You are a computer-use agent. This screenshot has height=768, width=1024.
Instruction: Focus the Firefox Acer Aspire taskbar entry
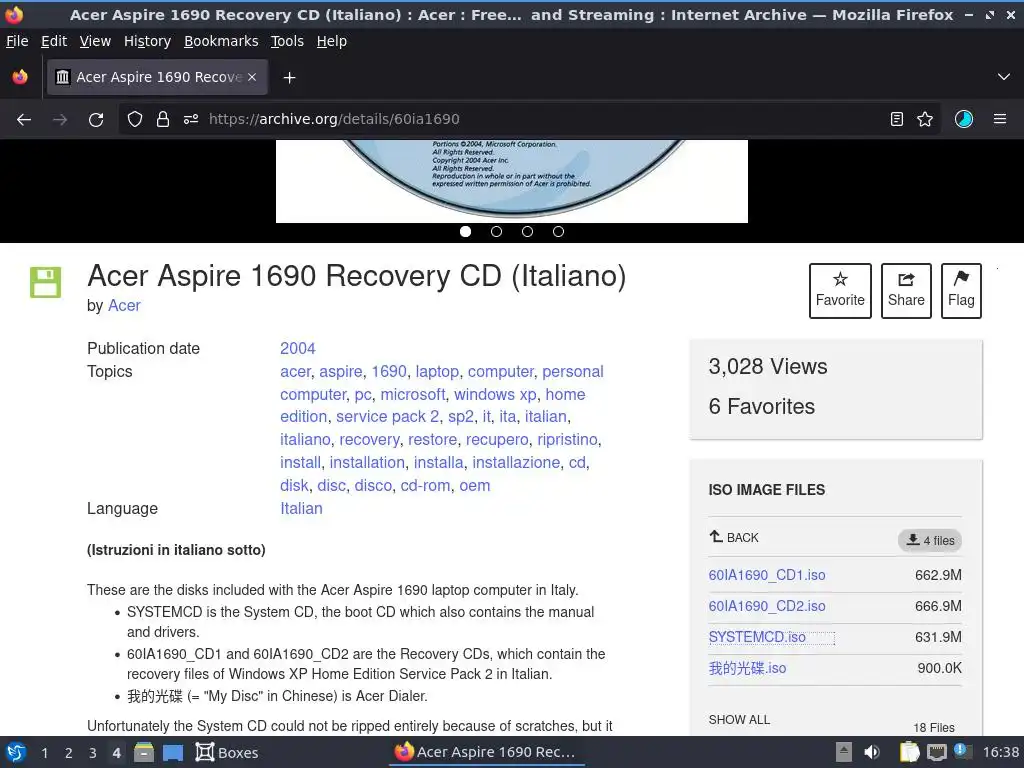point(485,752)
